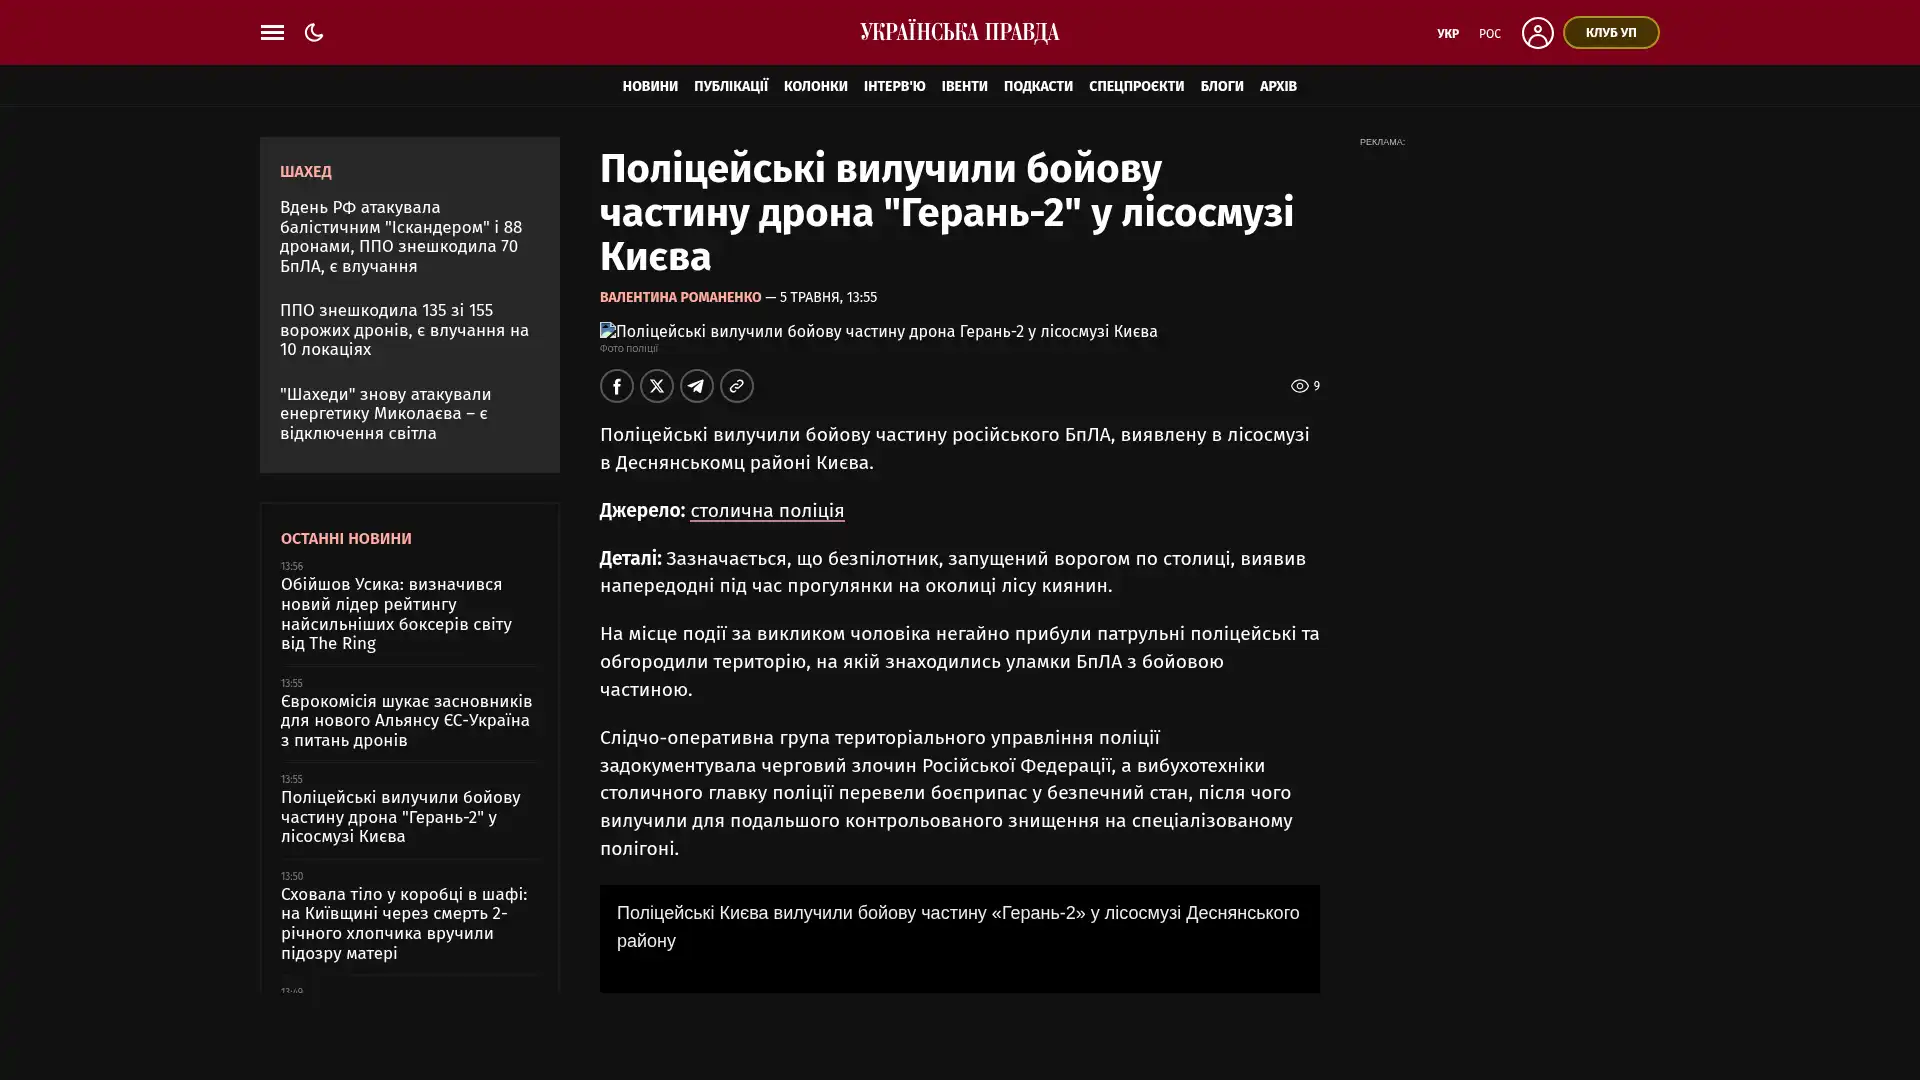Open the НОВИНИ section
The width and height of the screenshot is (1920, 1080).
[x=650, y=86]
